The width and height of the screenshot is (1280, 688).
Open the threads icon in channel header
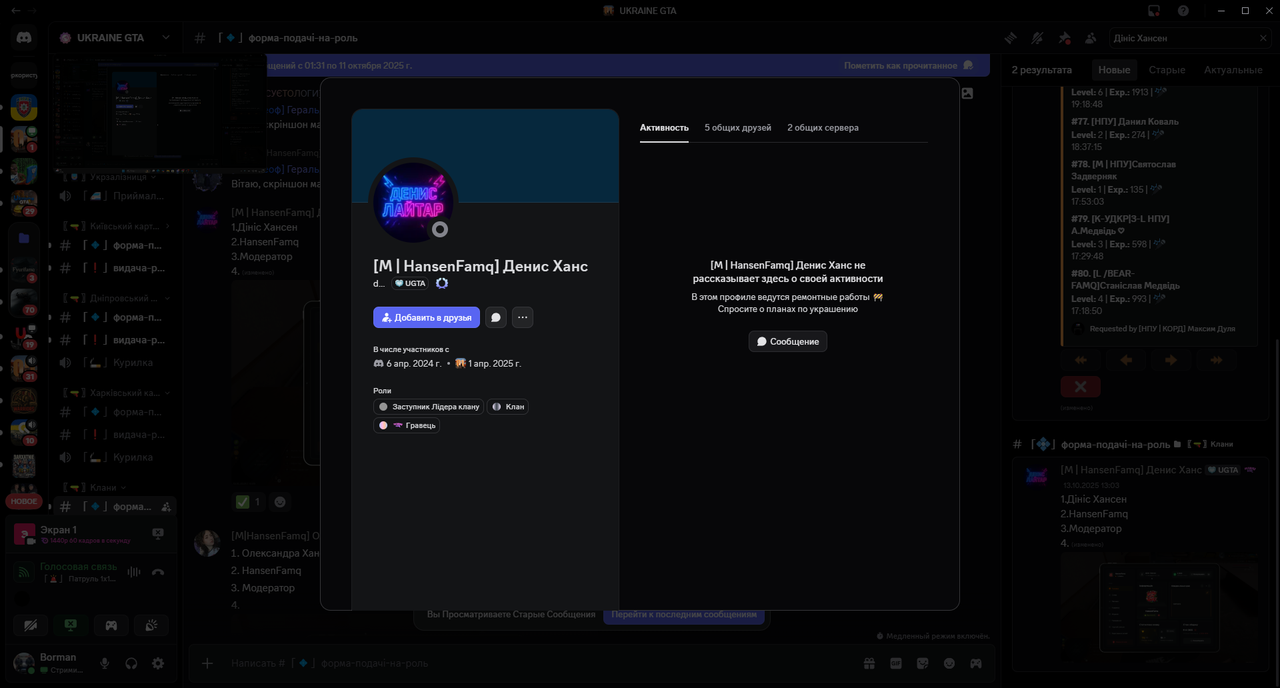(1011, 38)
